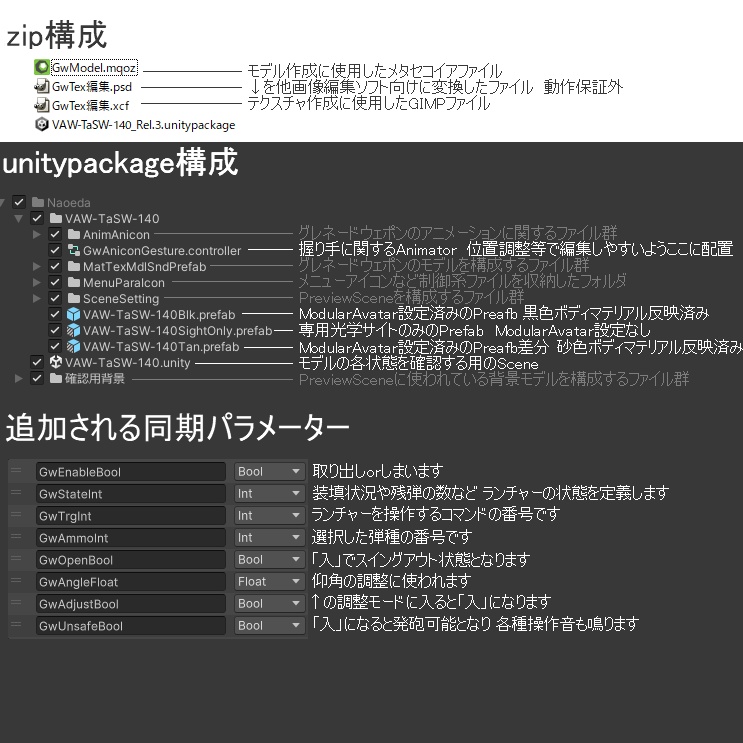Open type dropdown for GwAmmoInt
The width and height of the screenshot is (743, 743).
pos(269,537)
